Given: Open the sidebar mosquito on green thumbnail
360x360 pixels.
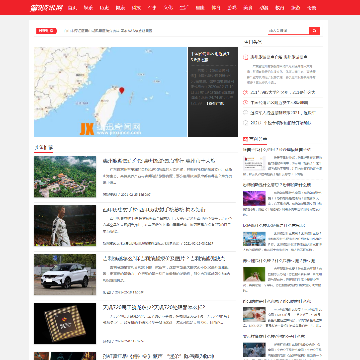Looking at the screenshot, I should pos(254,274).
